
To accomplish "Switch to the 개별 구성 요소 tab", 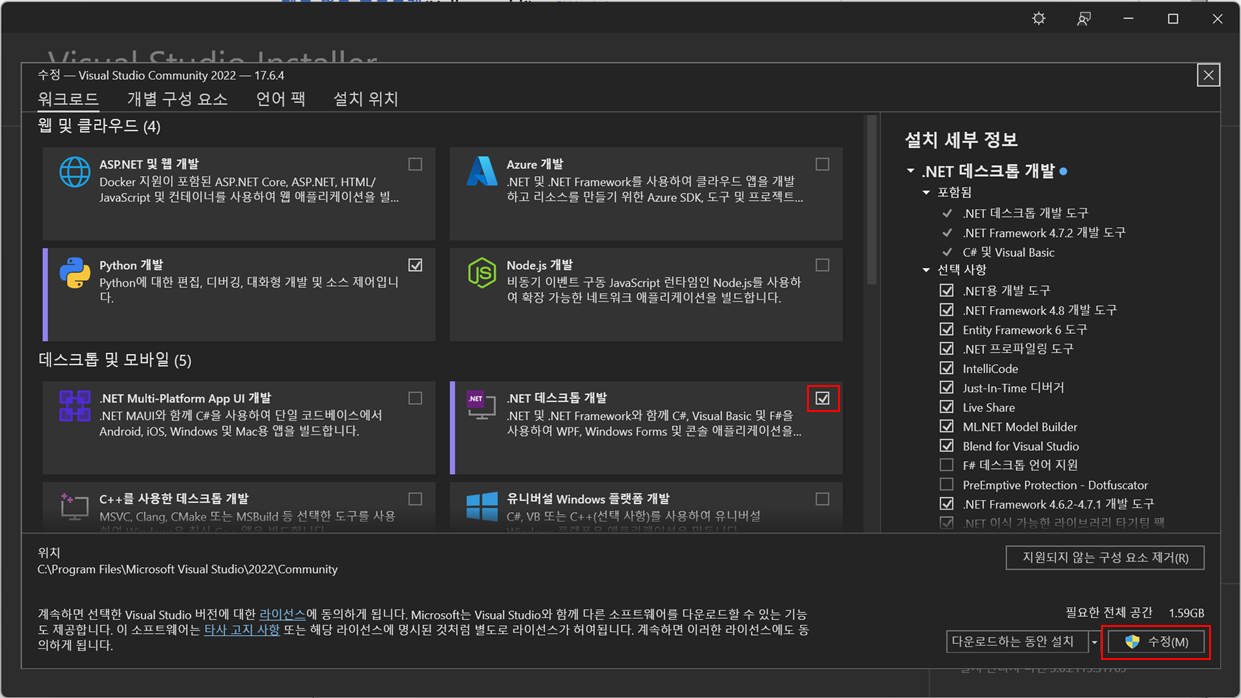I will 177,99.
